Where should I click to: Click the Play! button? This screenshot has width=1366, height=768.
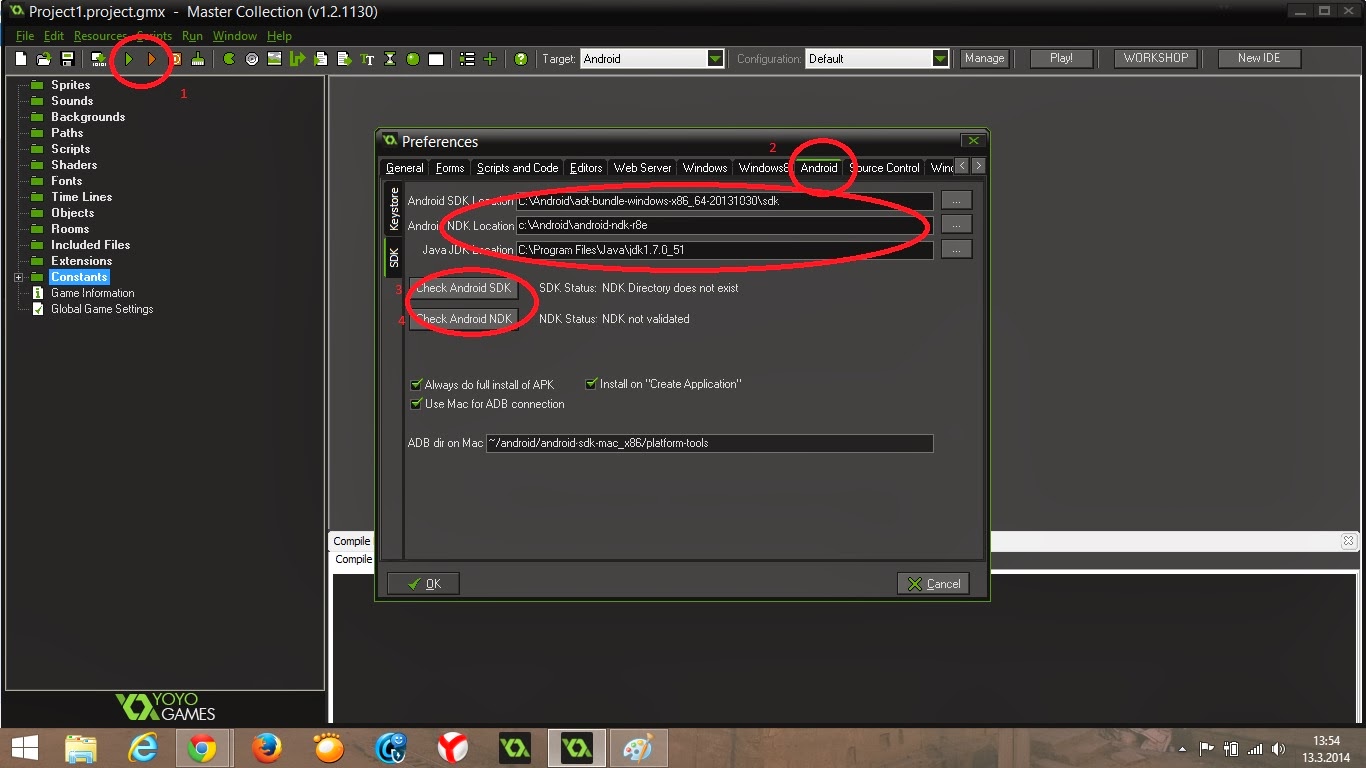[1061, 58]
